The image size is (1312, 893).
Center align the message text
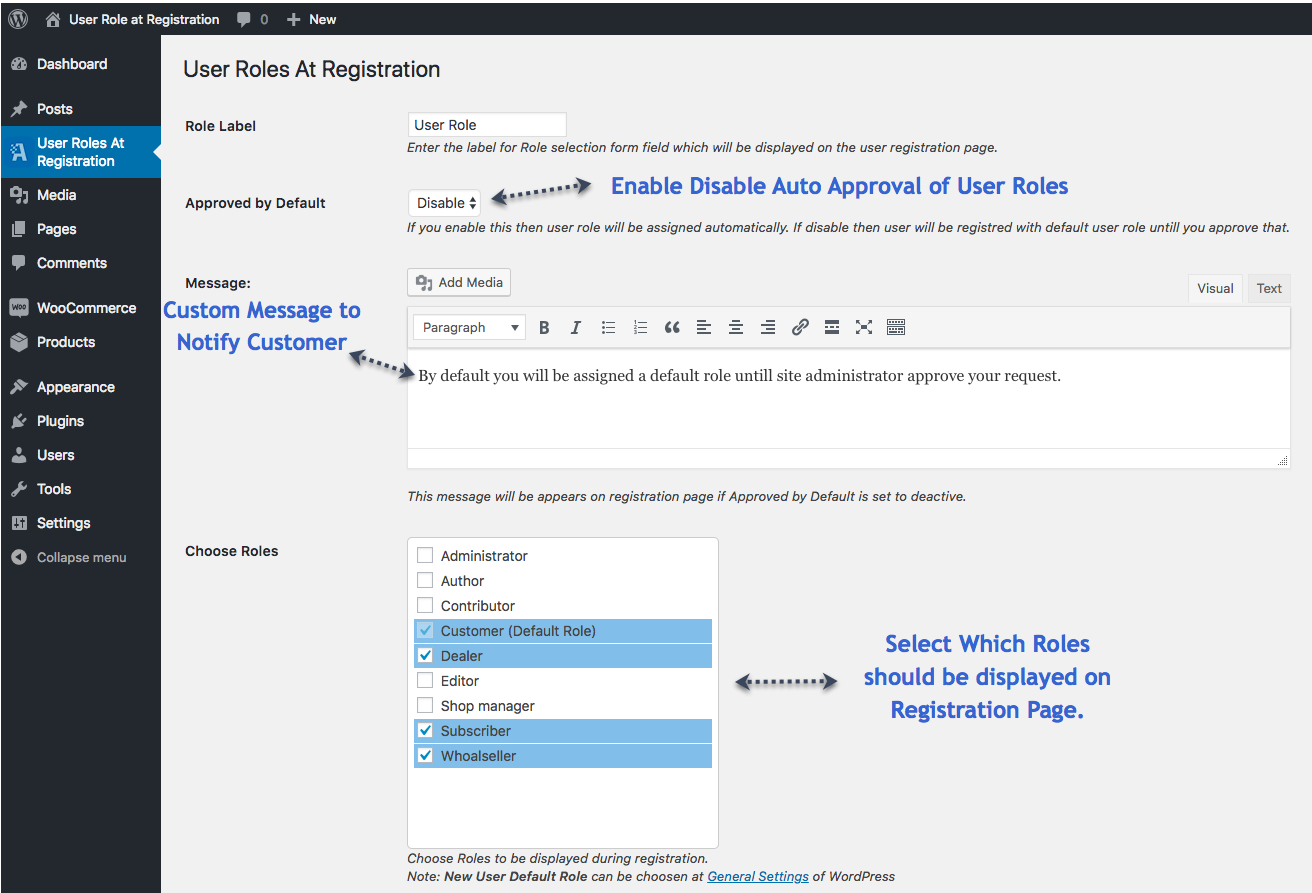tap(736, 327)
